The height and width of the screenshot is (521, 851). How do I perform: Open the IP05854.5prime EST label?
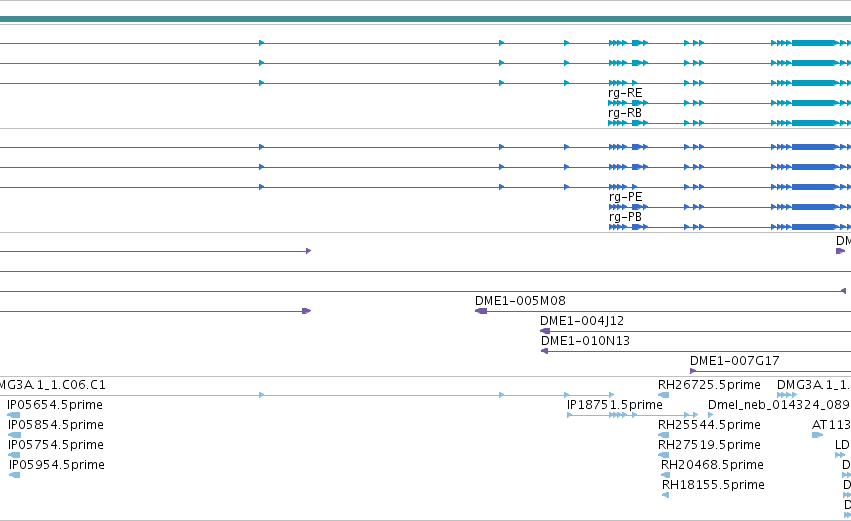pos(56,425)
